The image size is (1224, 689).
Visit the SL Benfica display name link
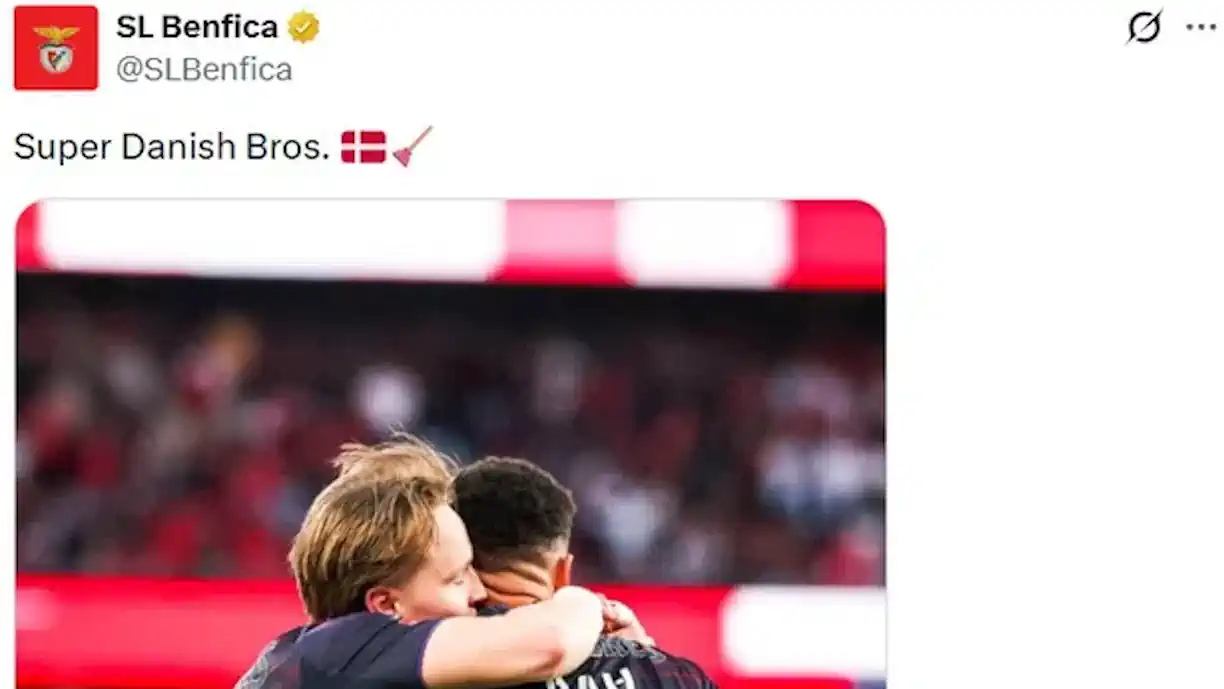pyautogui.click(x=197, y=27)
